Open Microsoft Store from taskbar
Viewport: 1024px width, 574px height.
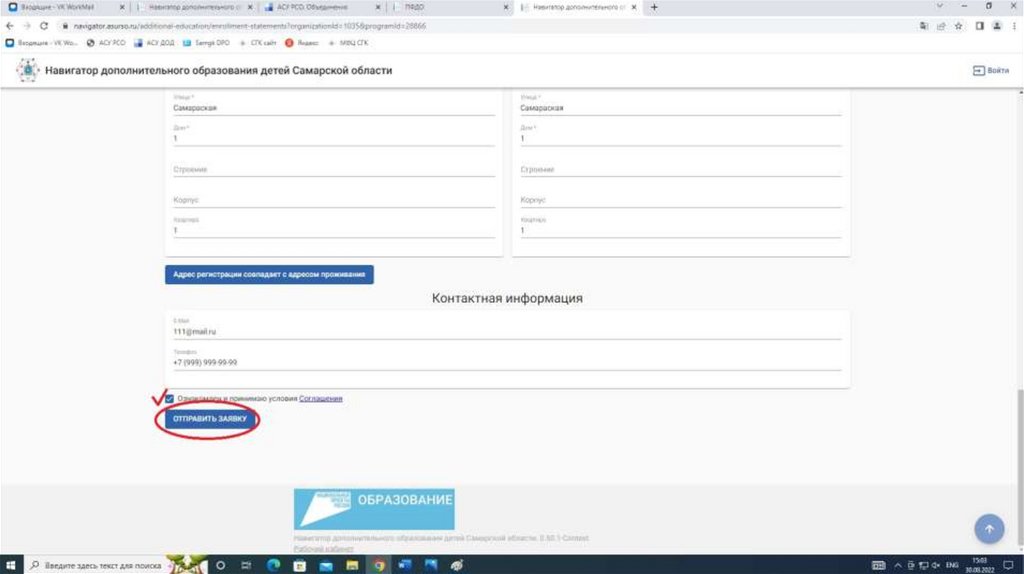point(300,565)
